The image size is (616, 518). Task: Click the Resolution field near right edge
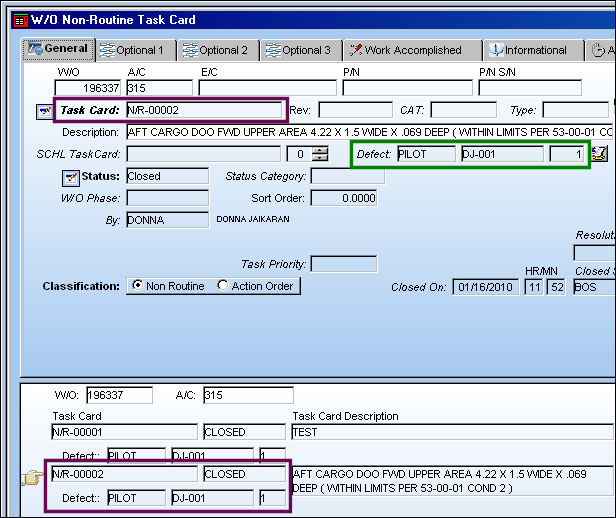[x=594, y=253]
